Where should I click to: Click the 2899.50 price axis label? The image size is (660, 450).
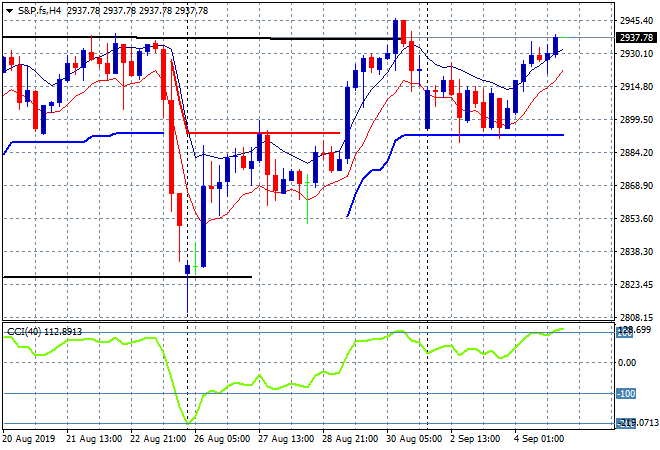coord(636,120)
